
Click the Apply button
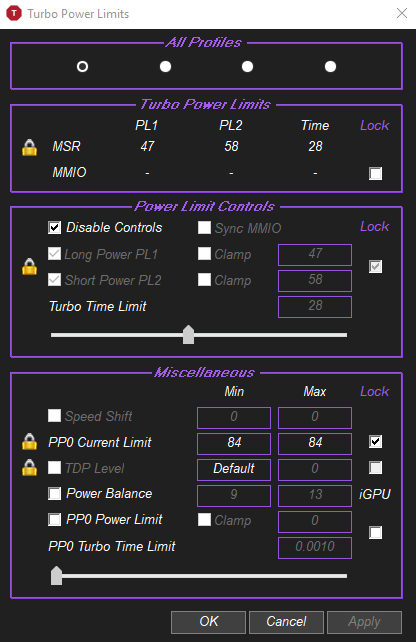(364, 622)
